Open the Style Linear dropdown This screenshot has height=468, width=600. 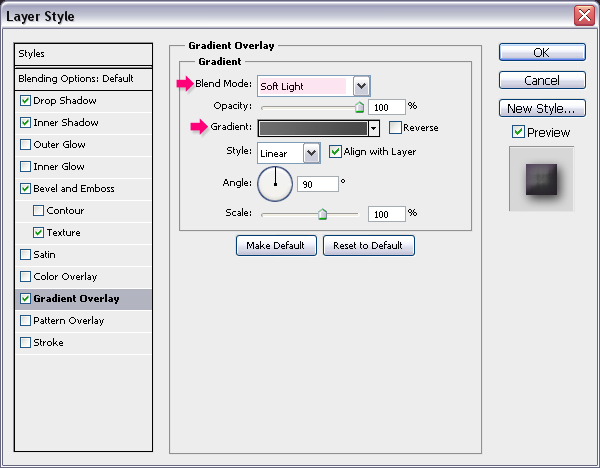[x=311, y=153]
